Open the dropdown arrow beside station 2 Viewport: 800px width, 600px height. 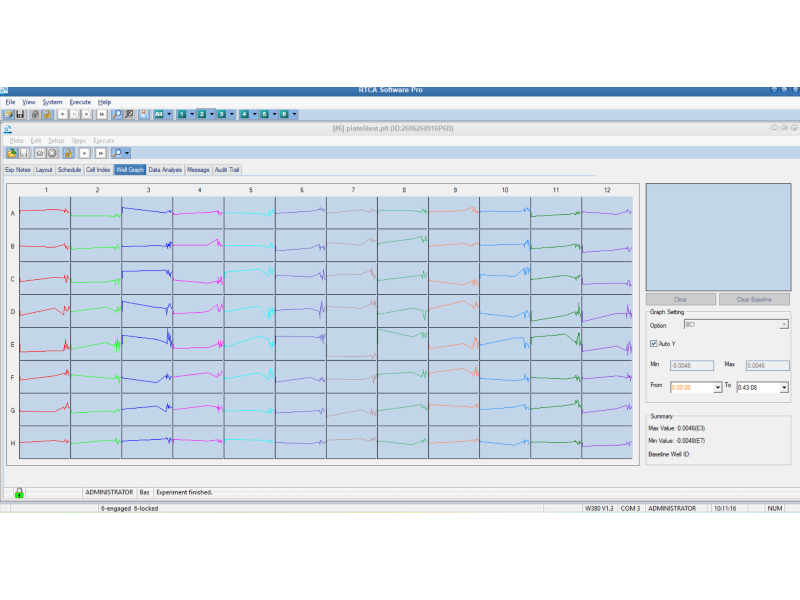[x=212, y=114]
